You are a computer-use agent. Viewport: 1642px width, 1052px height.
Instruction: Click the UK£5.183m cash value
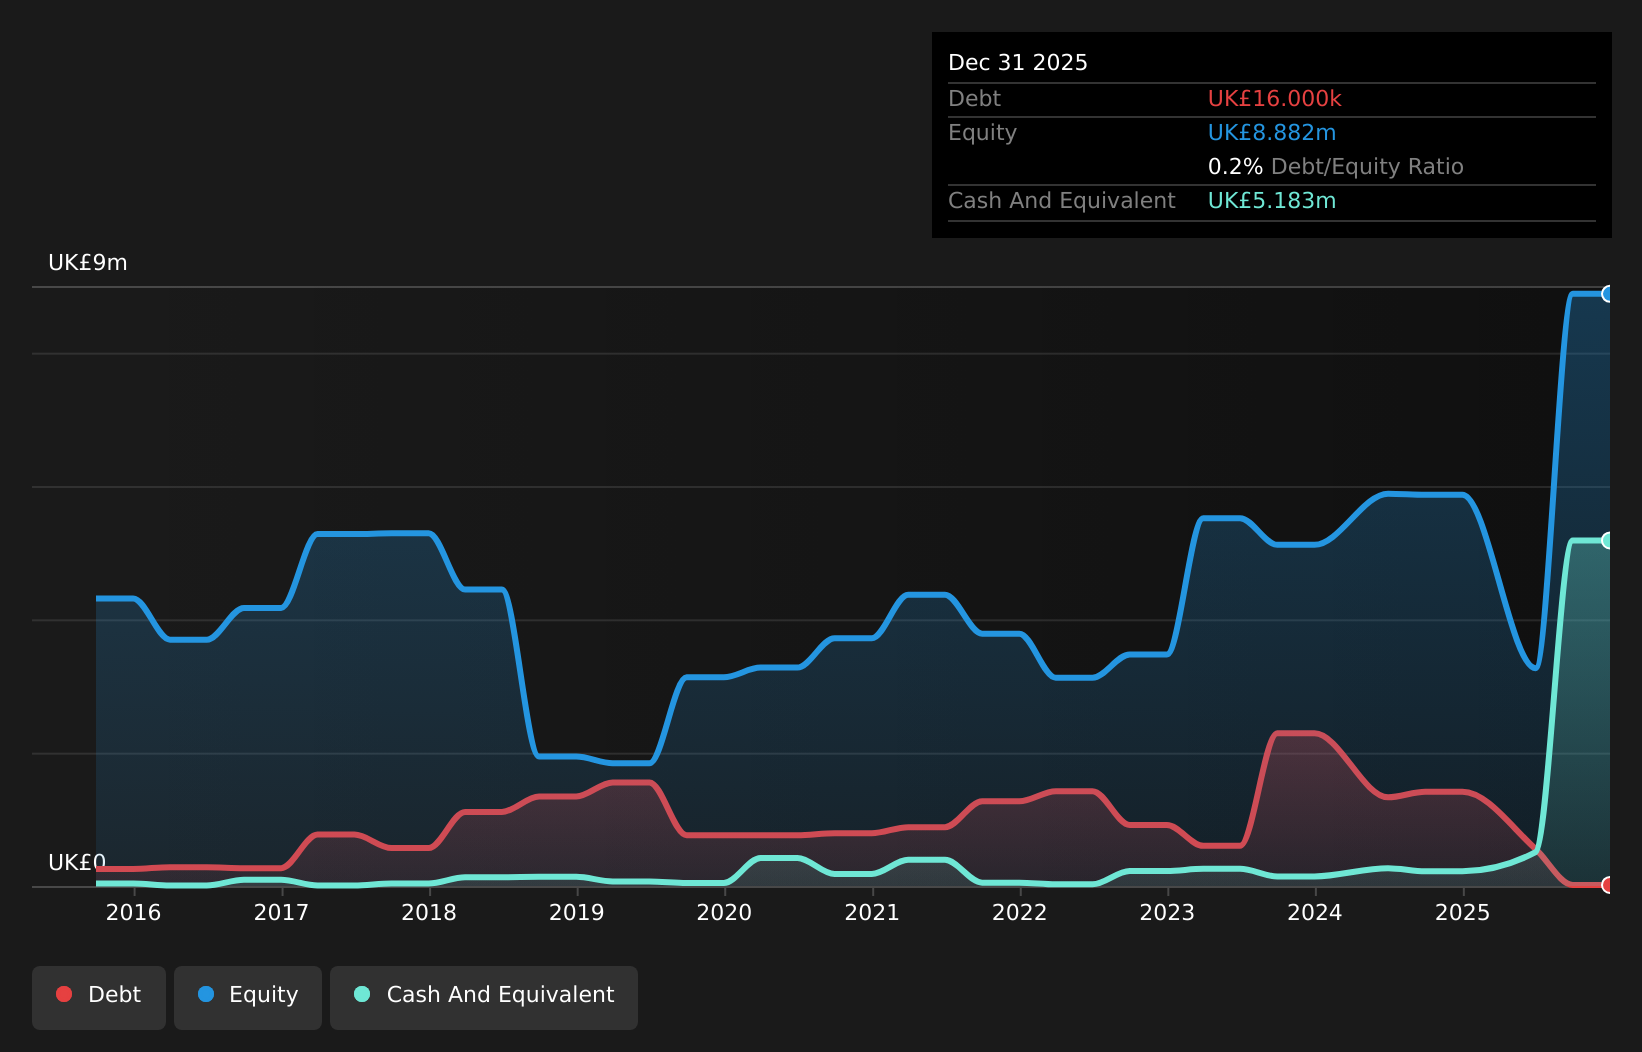pyautogui.click(x=1272, y=200)
